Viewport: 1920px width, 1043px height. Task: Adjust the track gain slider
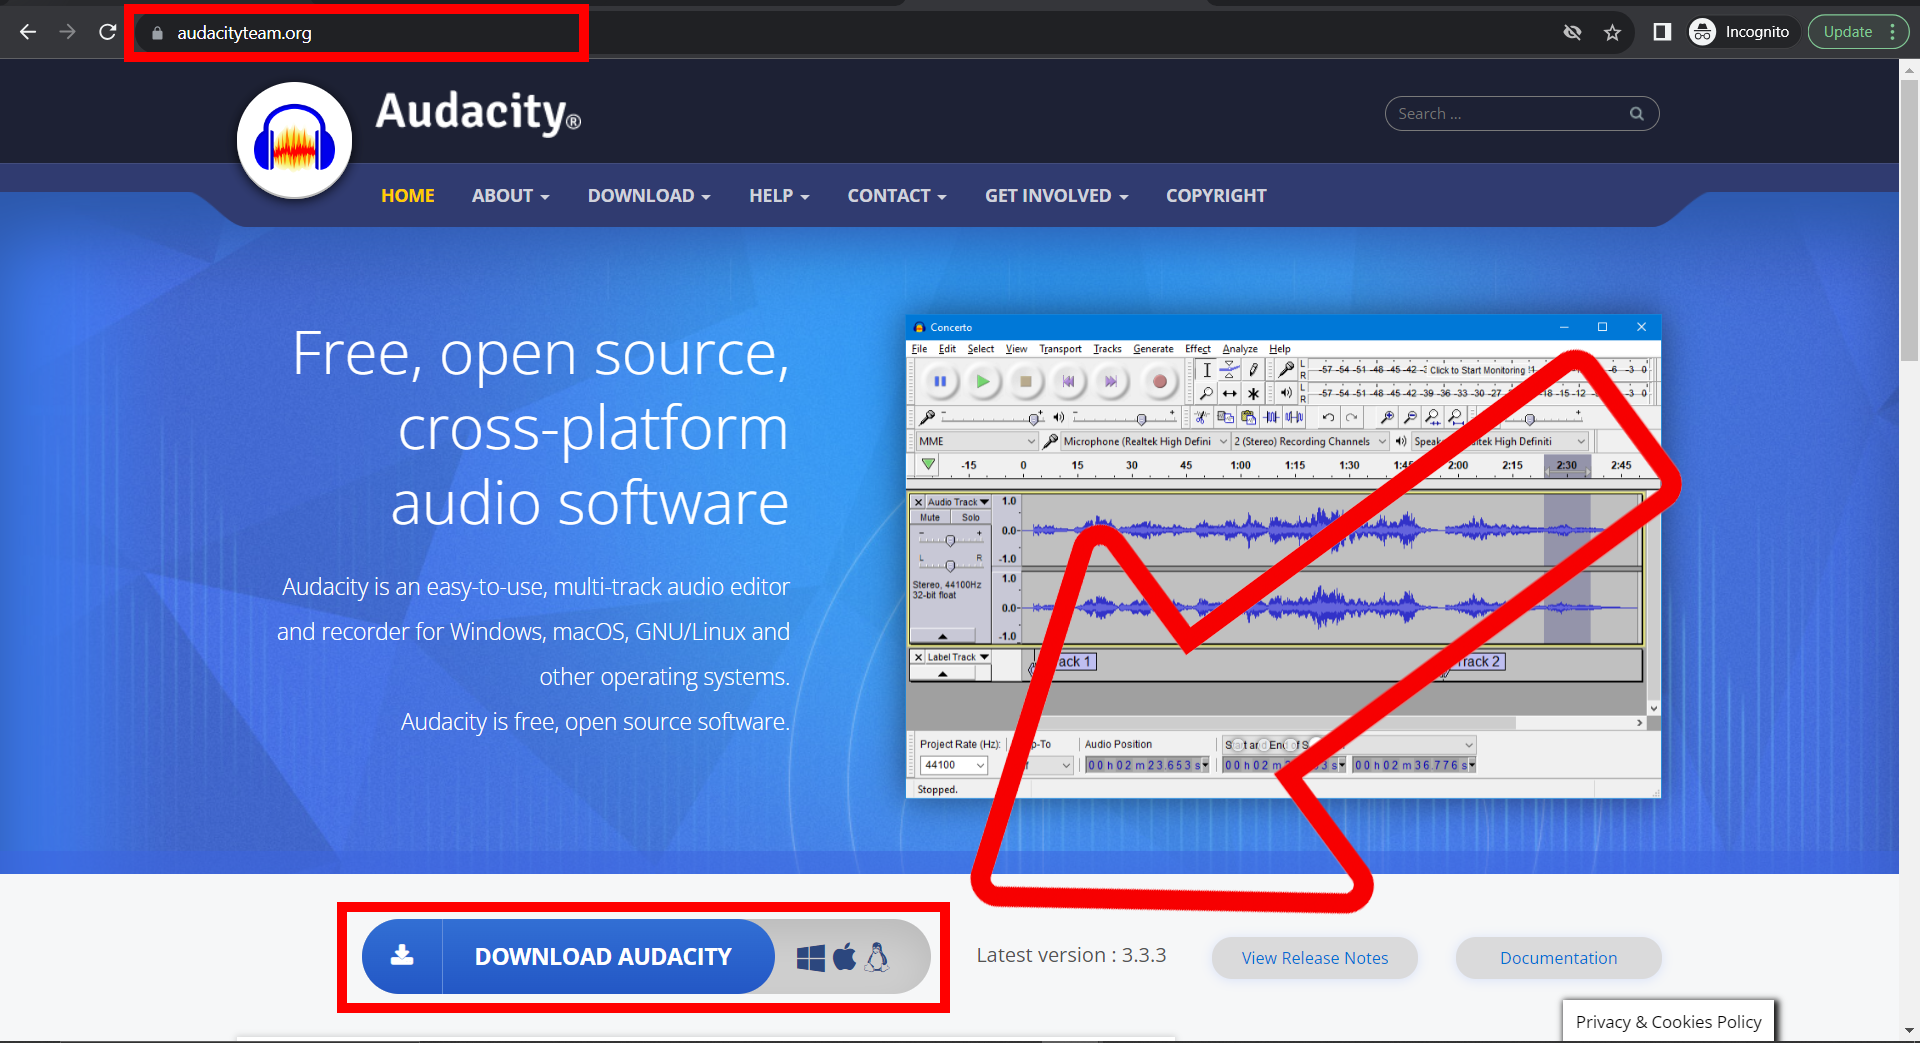pyautogui.click(x=950, y=540)
